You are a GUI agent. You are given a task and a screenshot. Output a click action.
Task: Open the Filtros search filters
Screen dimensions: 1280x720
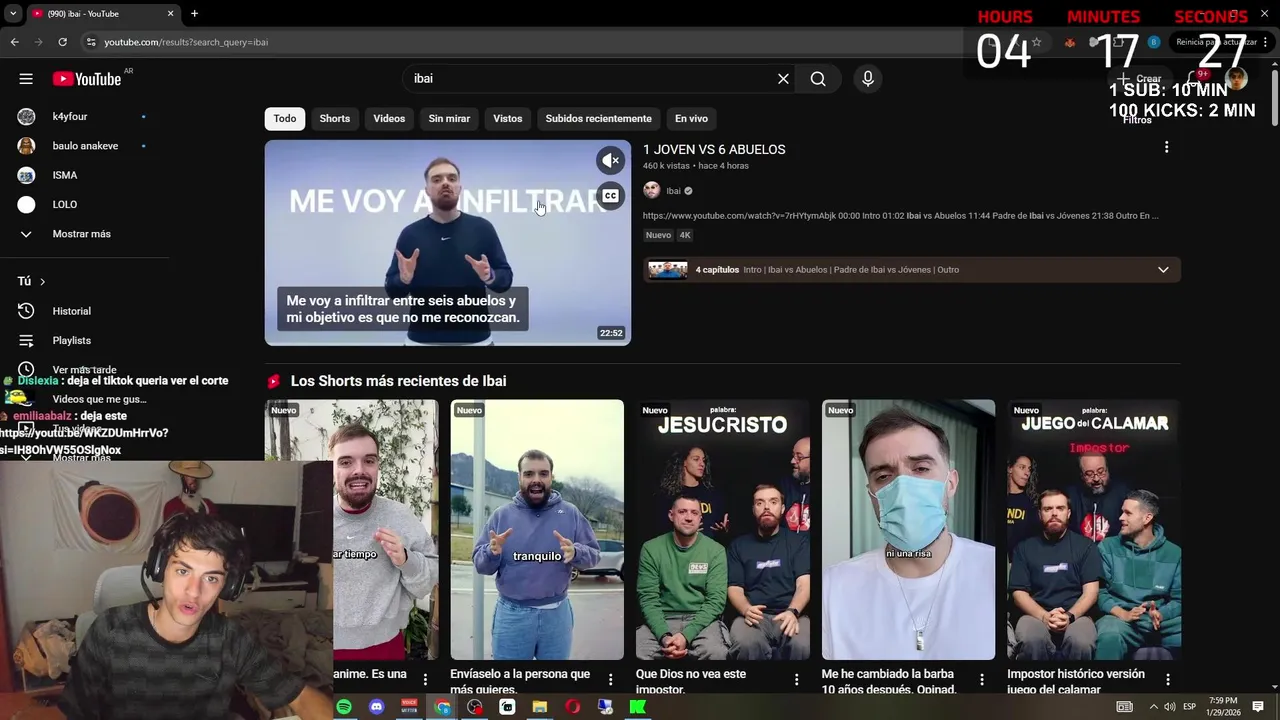[x=1137, y=119]
